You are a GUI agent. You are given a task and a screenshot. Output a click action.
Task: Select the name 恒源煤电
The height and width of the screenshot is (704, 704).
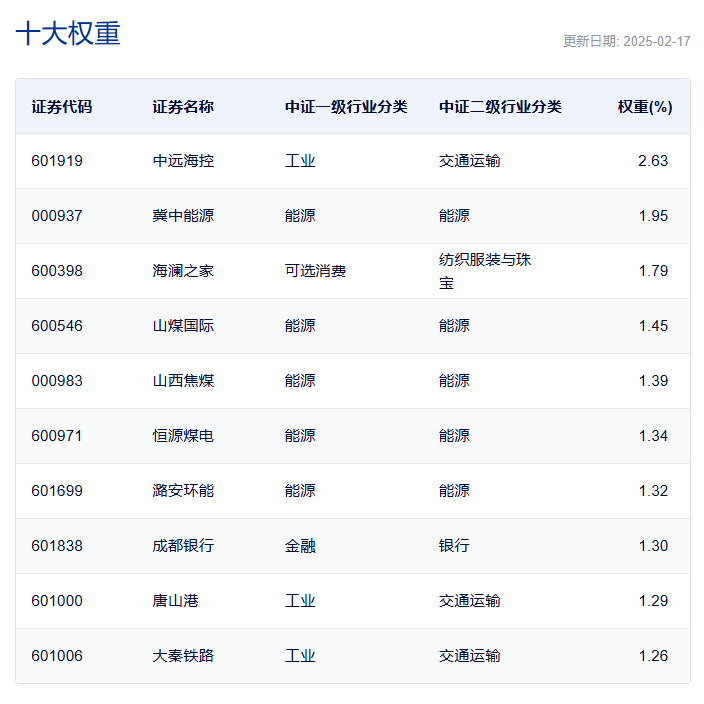point(183,436)
